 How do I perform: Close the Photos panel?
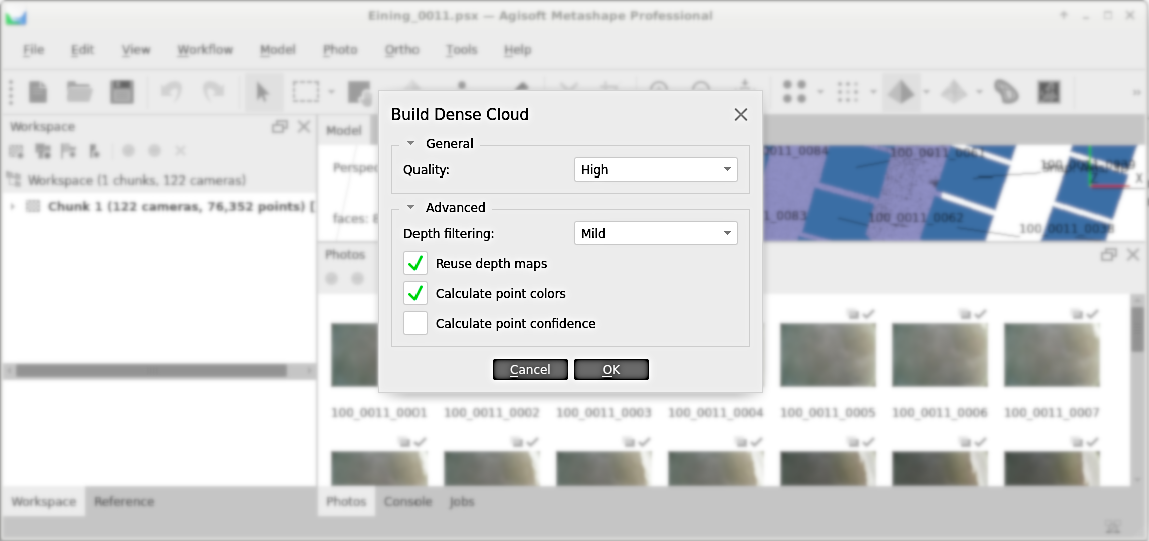(x=1133, y=254)
